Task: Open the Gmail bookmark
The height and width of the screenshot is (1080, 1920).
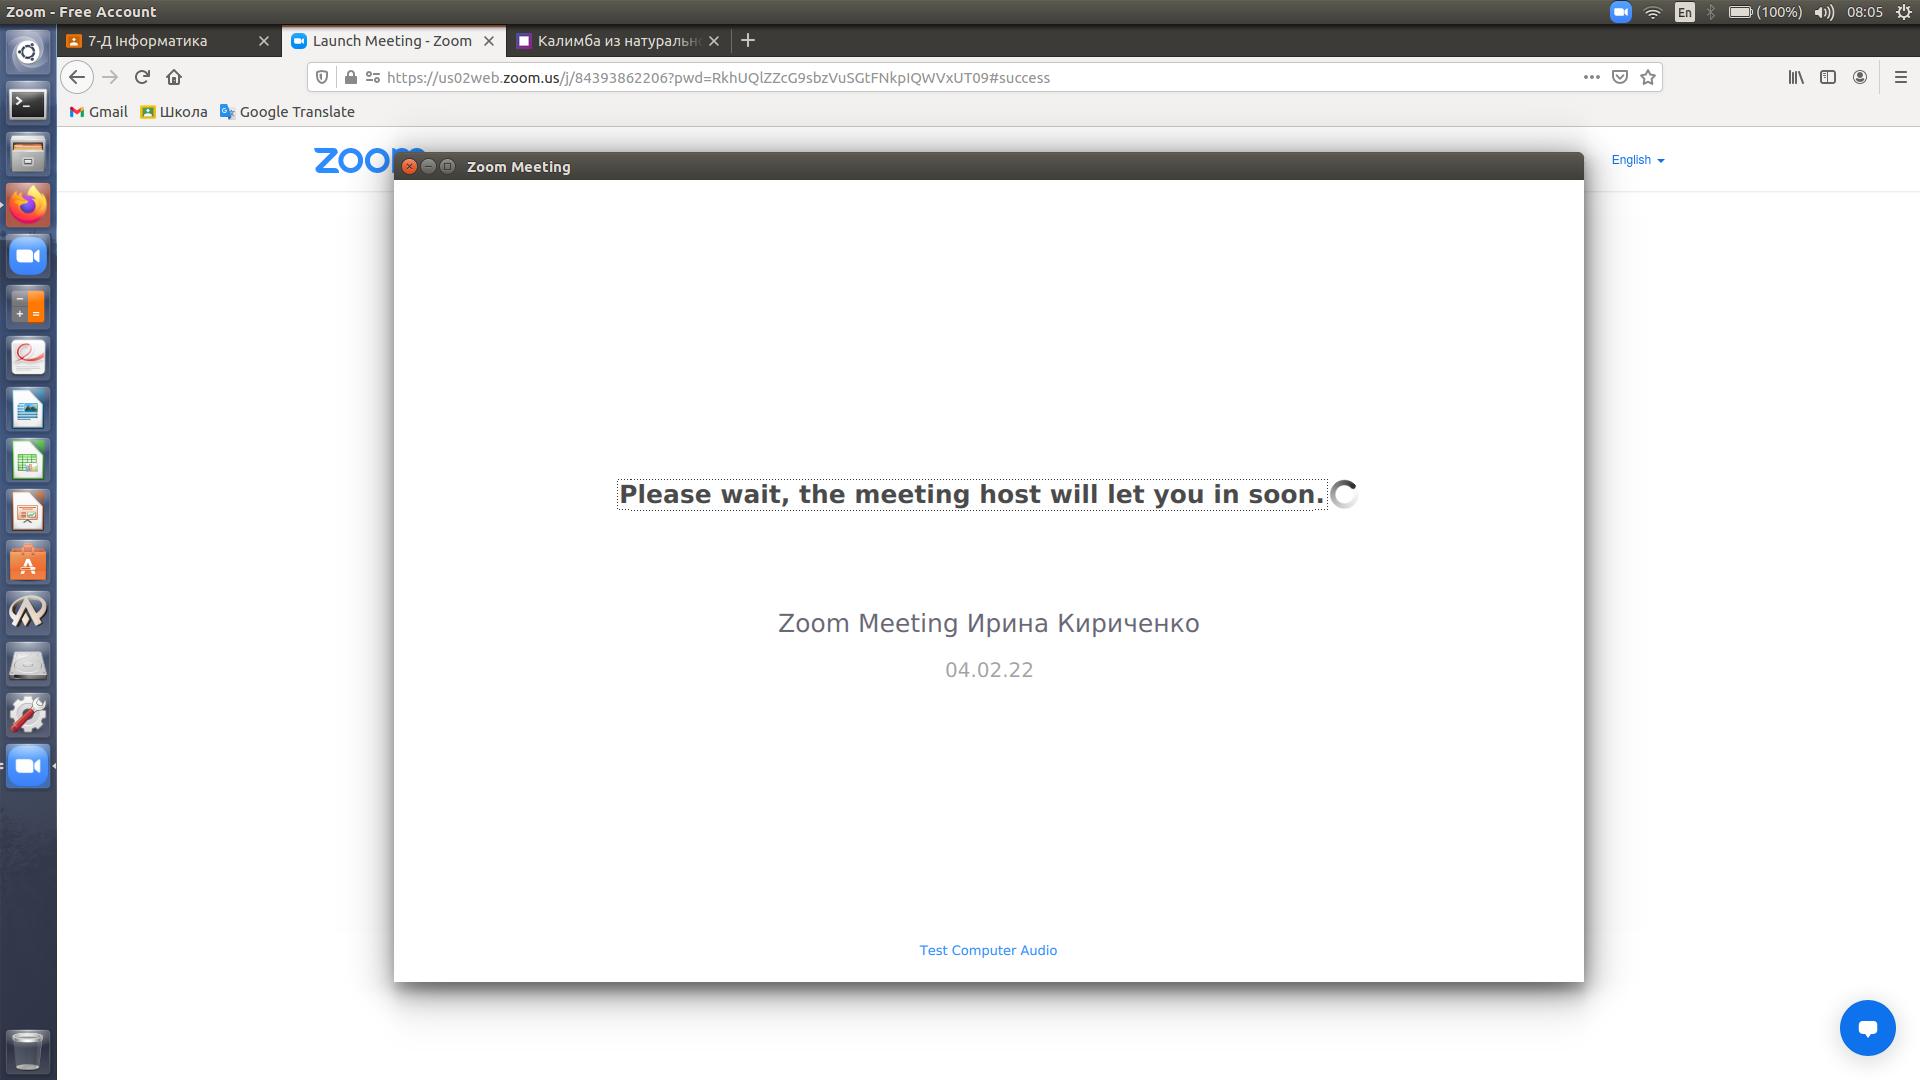Action: click(98, 112)
